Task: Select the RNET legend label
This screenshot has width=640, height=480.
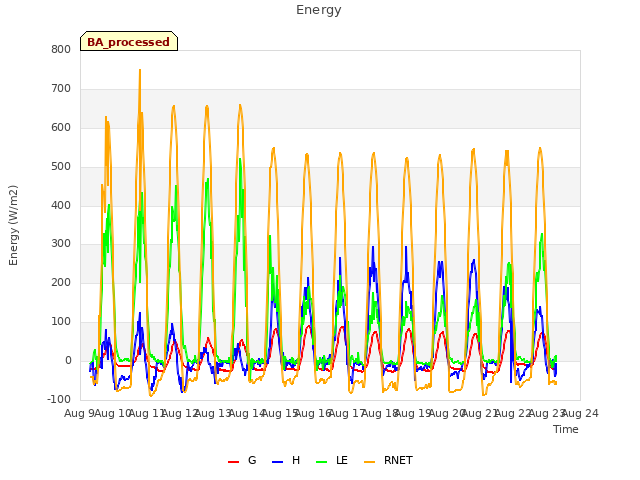Action: pyautogui.click(x=398, y=460)
